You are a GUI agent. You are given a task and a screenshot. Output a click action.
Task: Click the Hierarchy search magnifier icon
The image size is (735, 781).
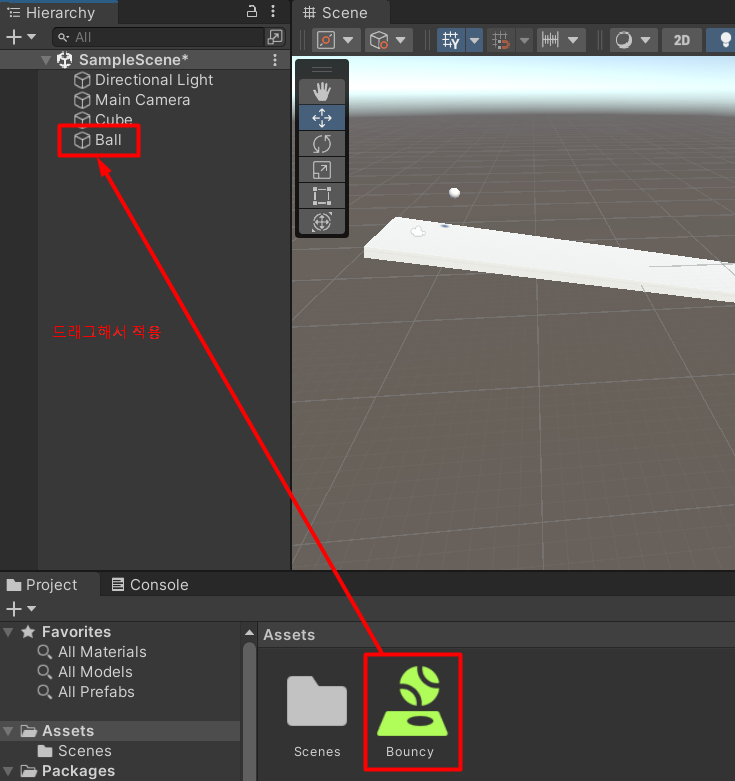pyautogui.click(x=63, y=37)
